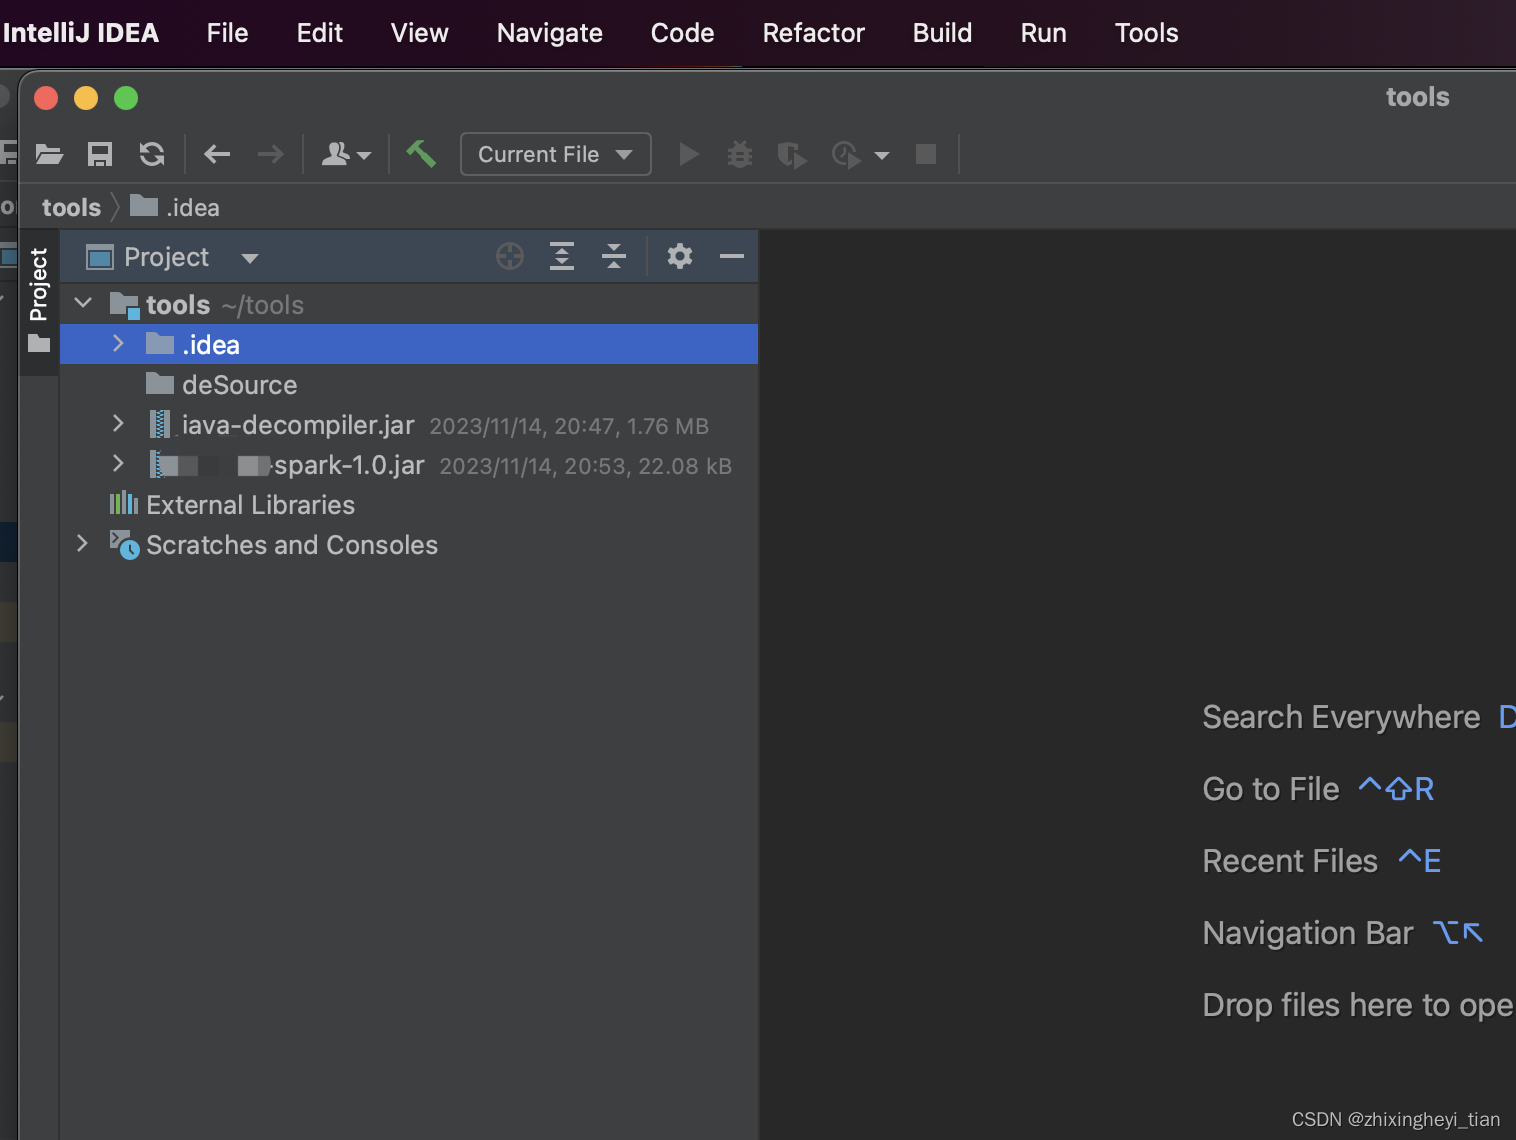The image size is (1516, 1140).
Task: Click the Collapse All icon
Action: coord(614,257)
